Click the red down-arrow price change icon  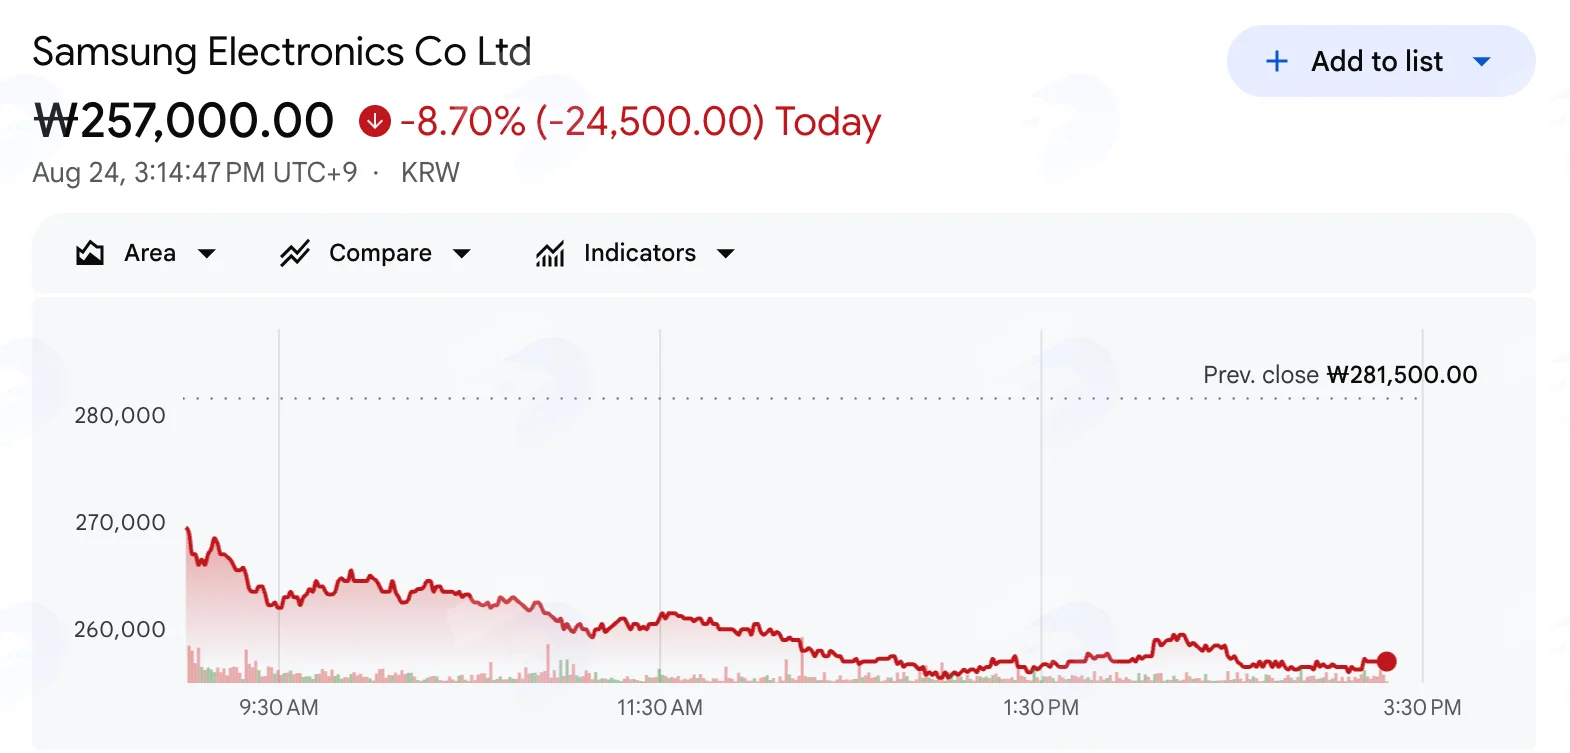(x=375, y=121)
